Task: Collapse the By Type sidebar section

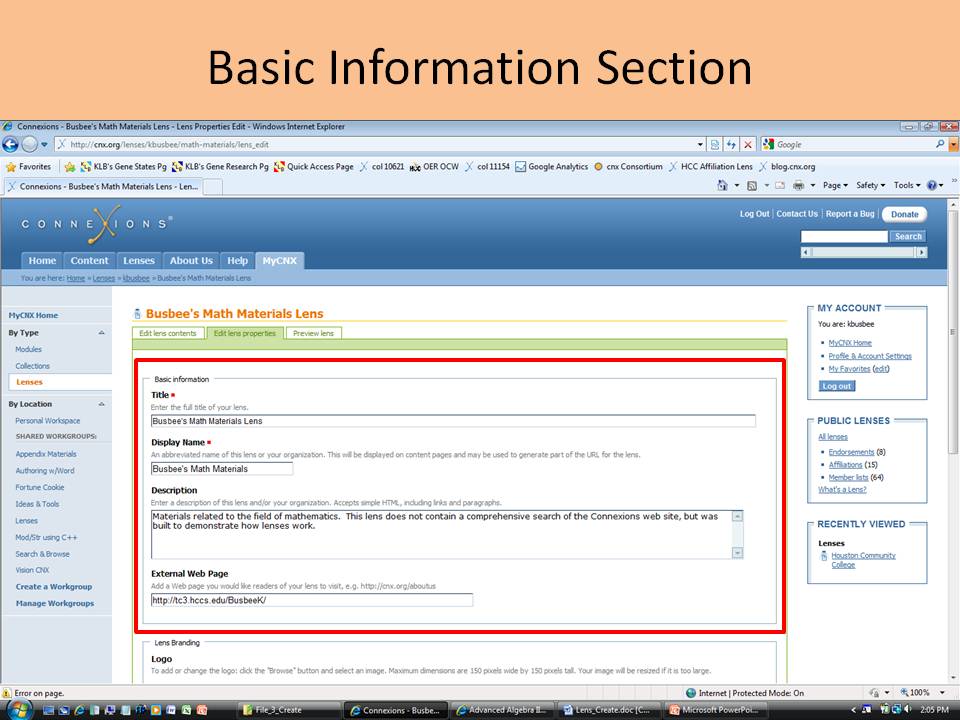Action: tap(101, 333)
